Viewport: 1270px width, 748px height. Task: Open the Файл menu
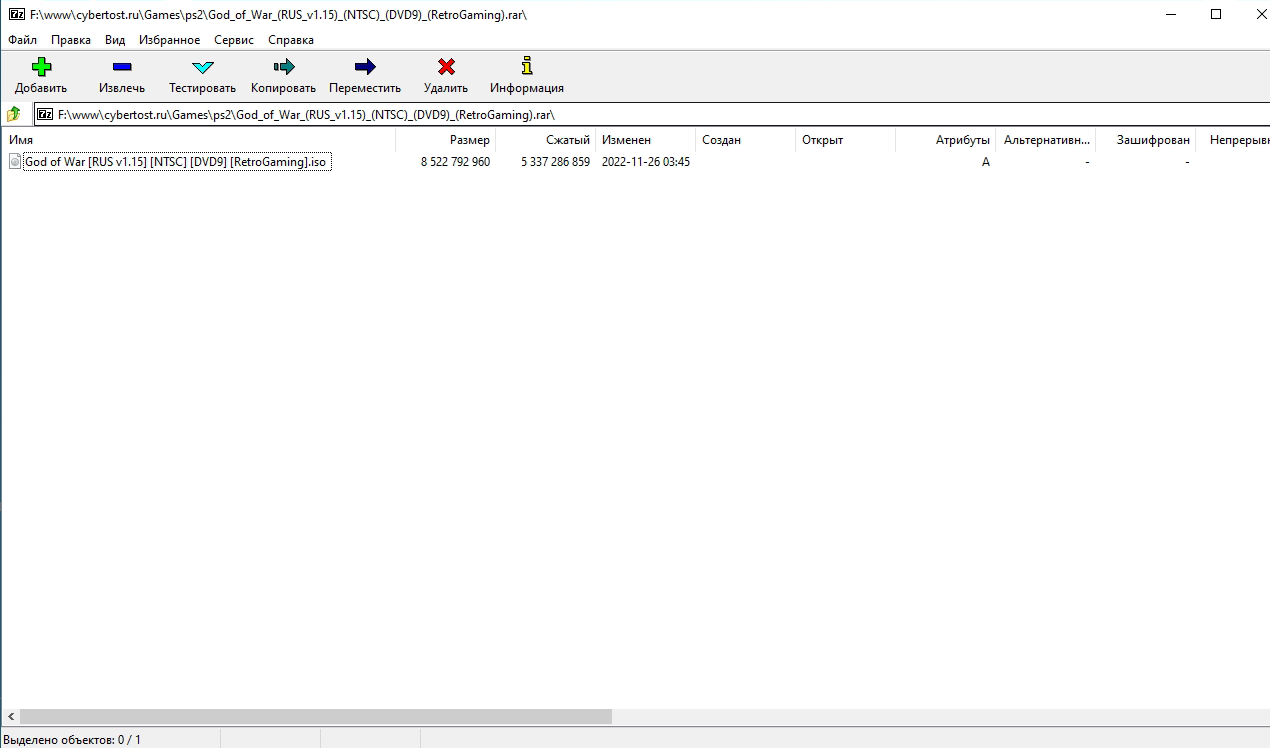coord(22,40)
